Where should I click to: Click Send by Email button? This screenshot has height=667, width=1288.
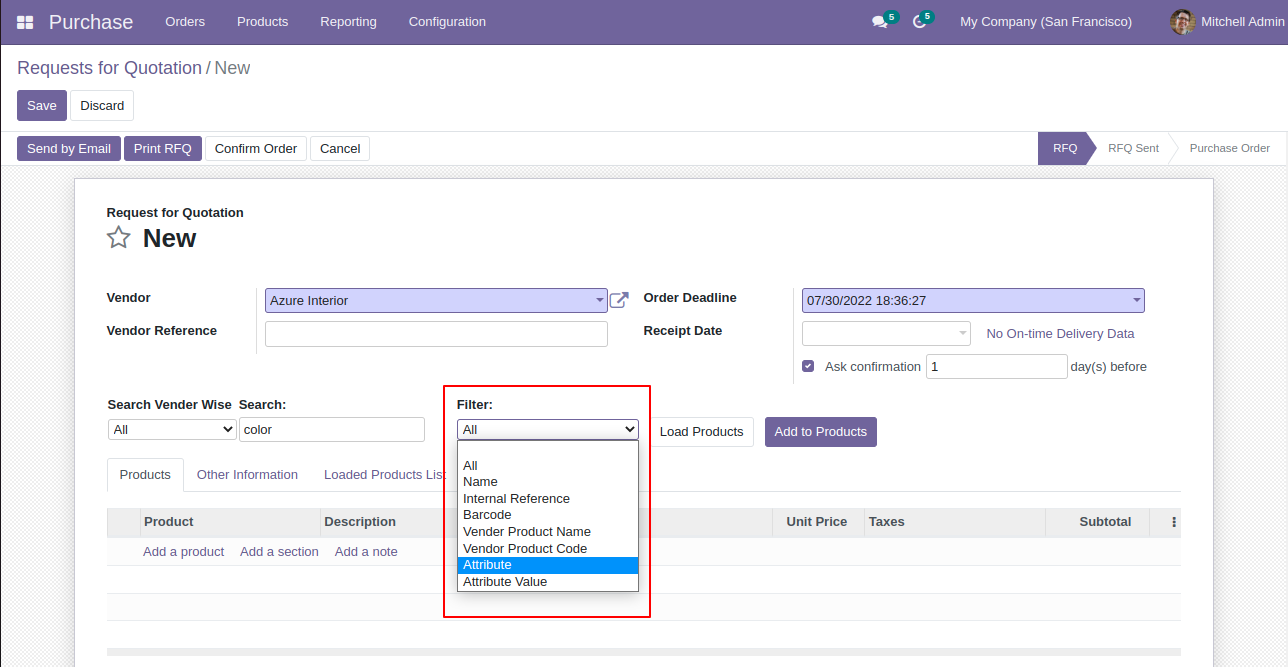pos(69,149)
